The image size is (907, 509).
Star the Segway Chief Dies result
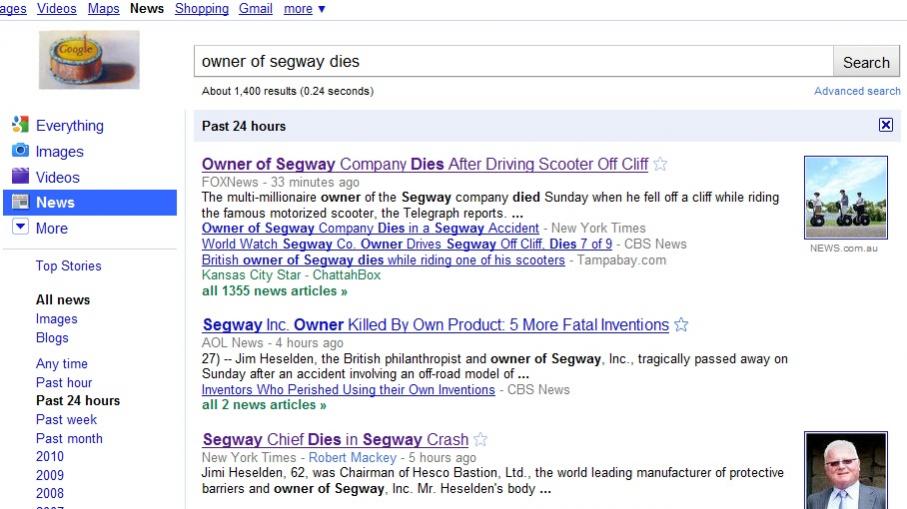click(x=481, y=440)
